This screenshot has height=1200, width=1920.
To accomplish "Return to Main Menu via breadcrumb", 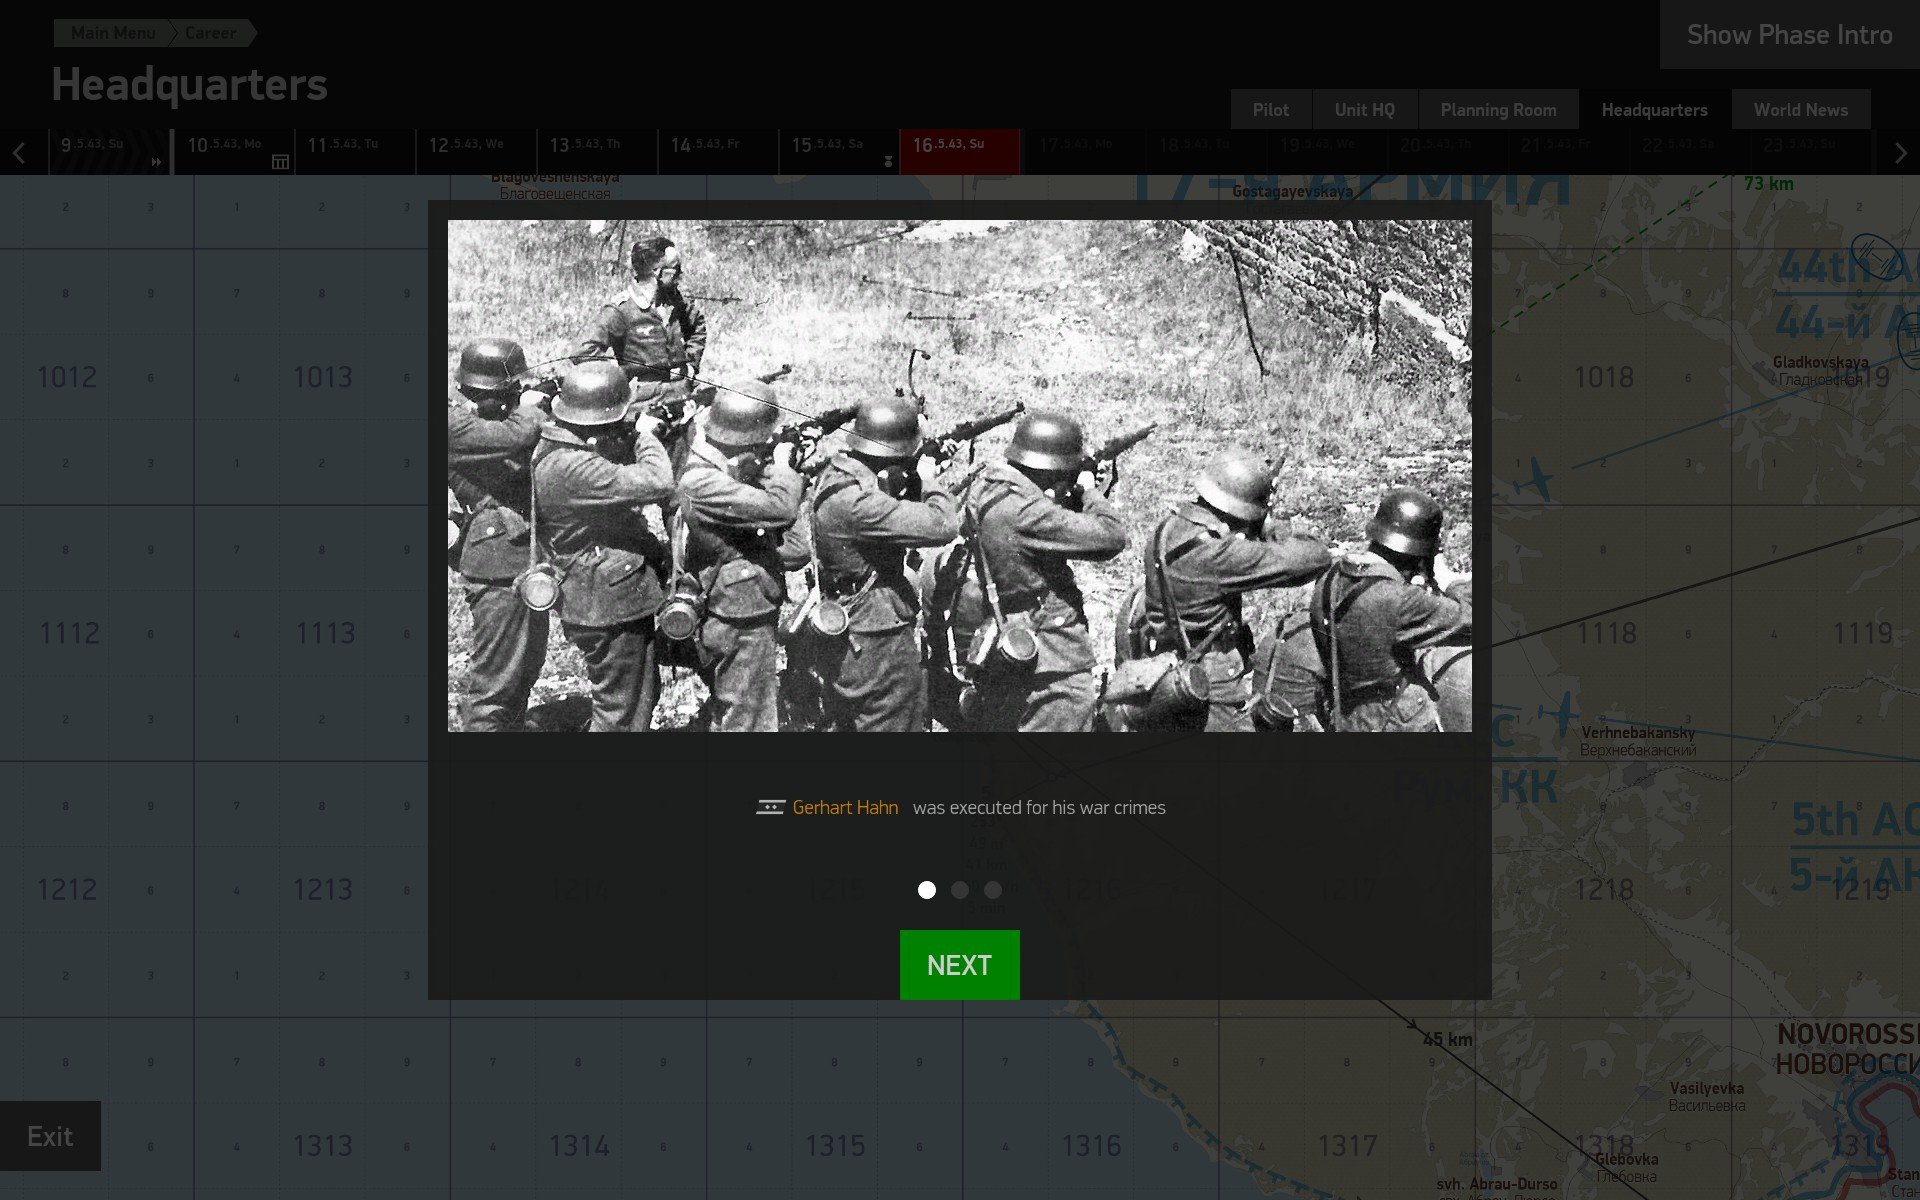I will 112,33.
